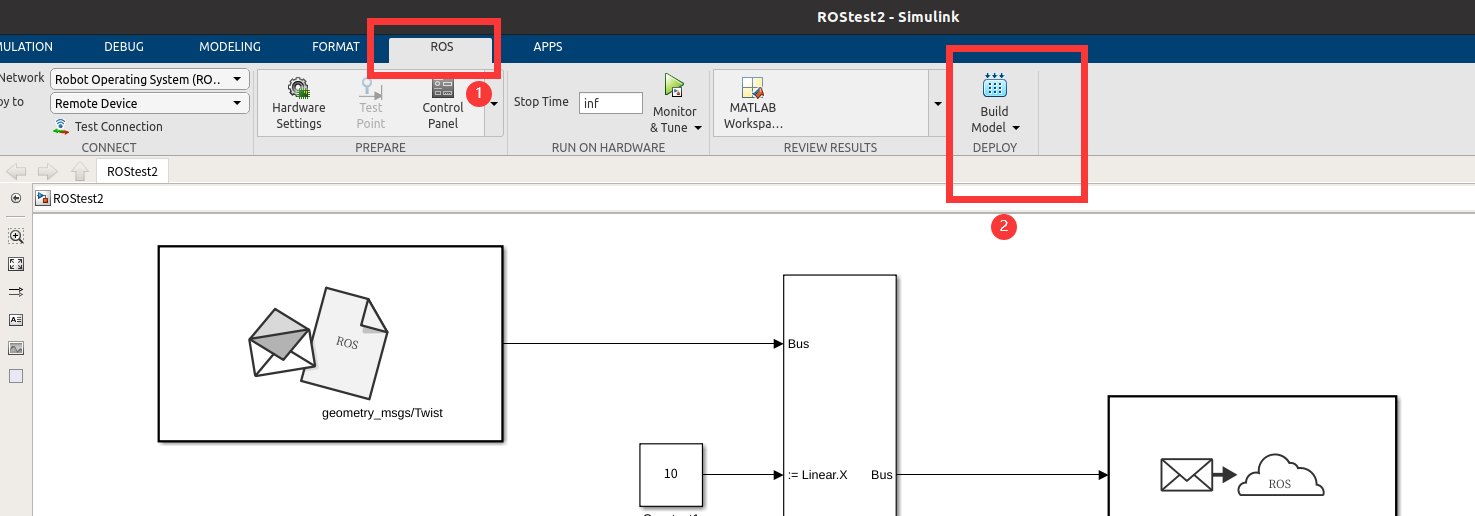
Task: Click the Stop Time input field
Action: [x=611, y=102]
